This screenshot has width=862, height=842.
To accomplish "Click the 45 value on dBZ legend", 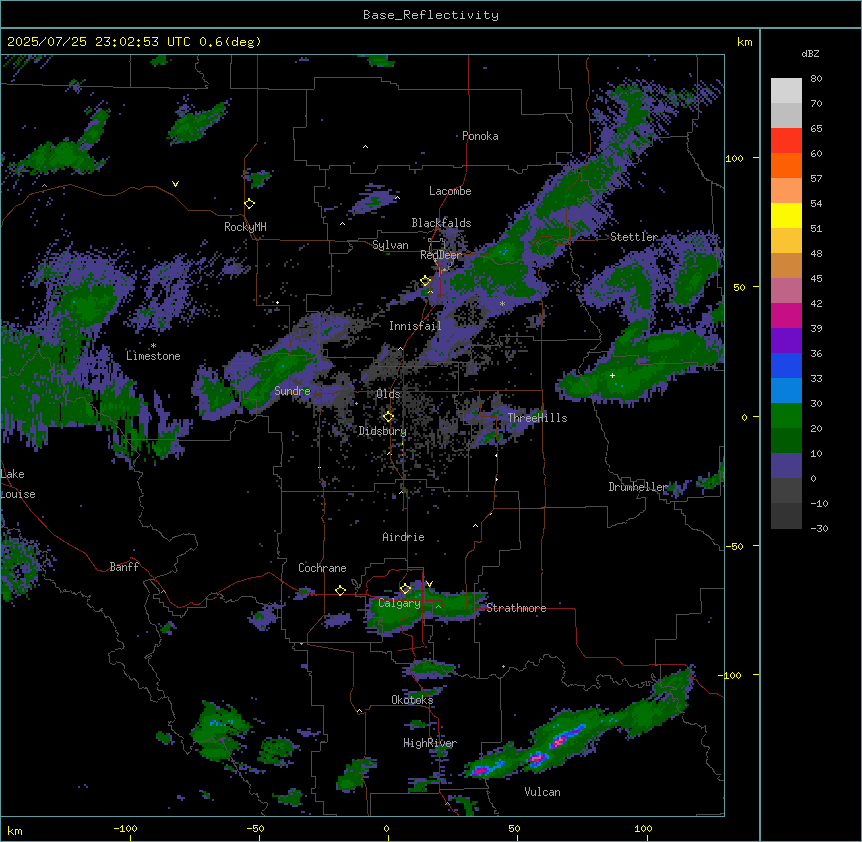I will click(x=816, y=279).
